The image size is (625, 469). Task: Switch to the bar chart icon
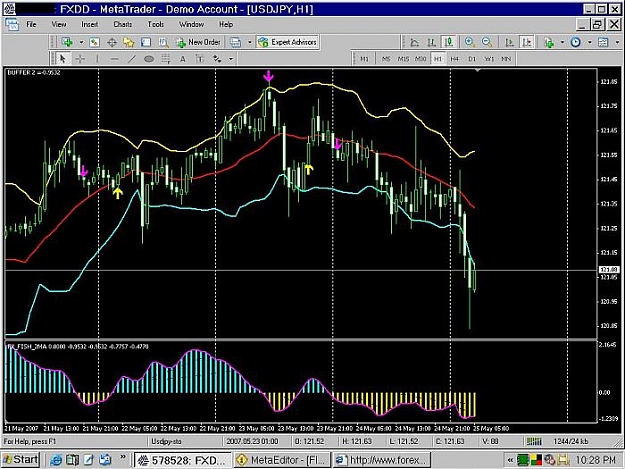(432, 42)
